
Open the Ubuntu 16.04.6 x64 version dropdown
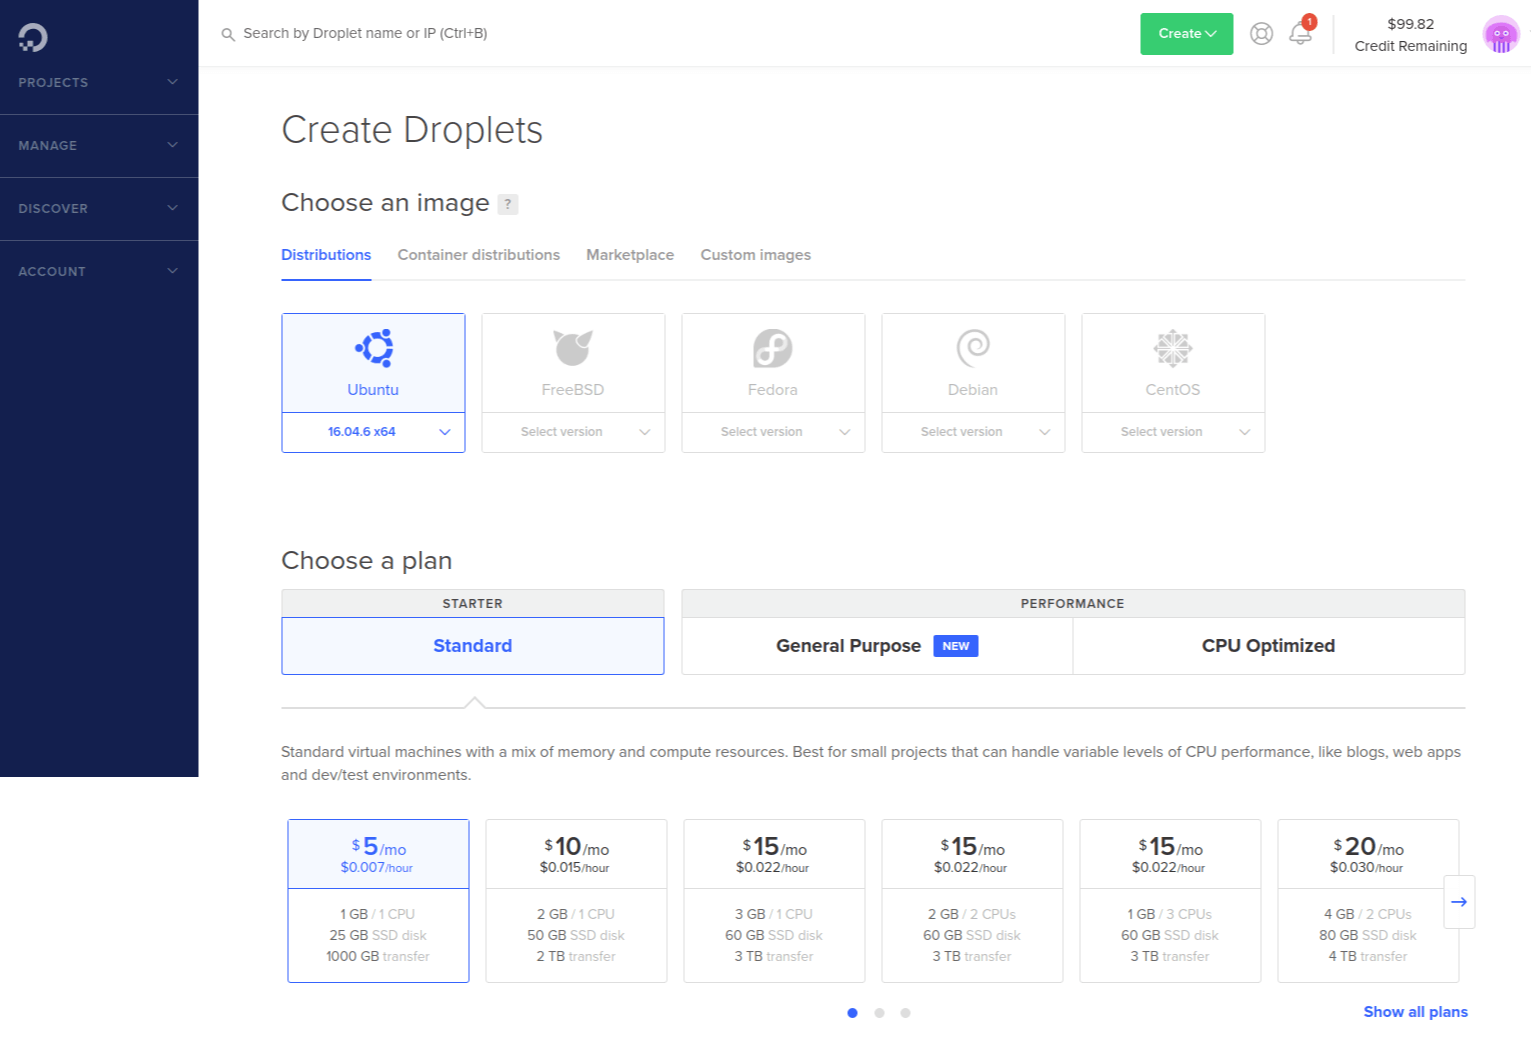374,432
